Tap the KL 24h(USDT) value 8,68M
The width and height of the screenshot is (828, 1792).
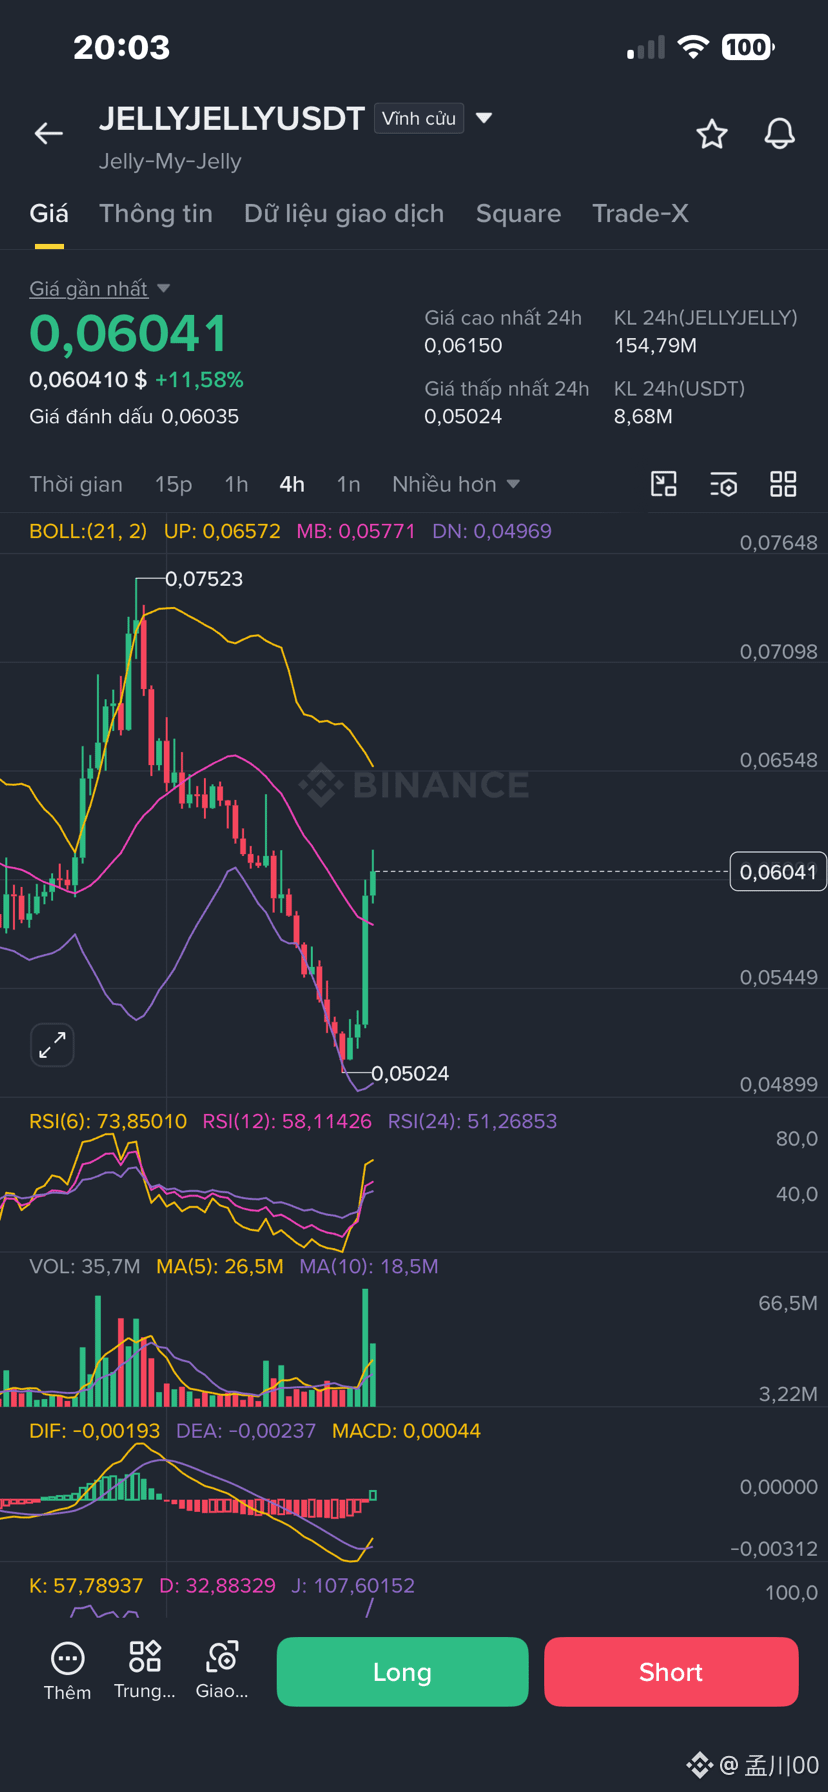(x=643, y=417)
